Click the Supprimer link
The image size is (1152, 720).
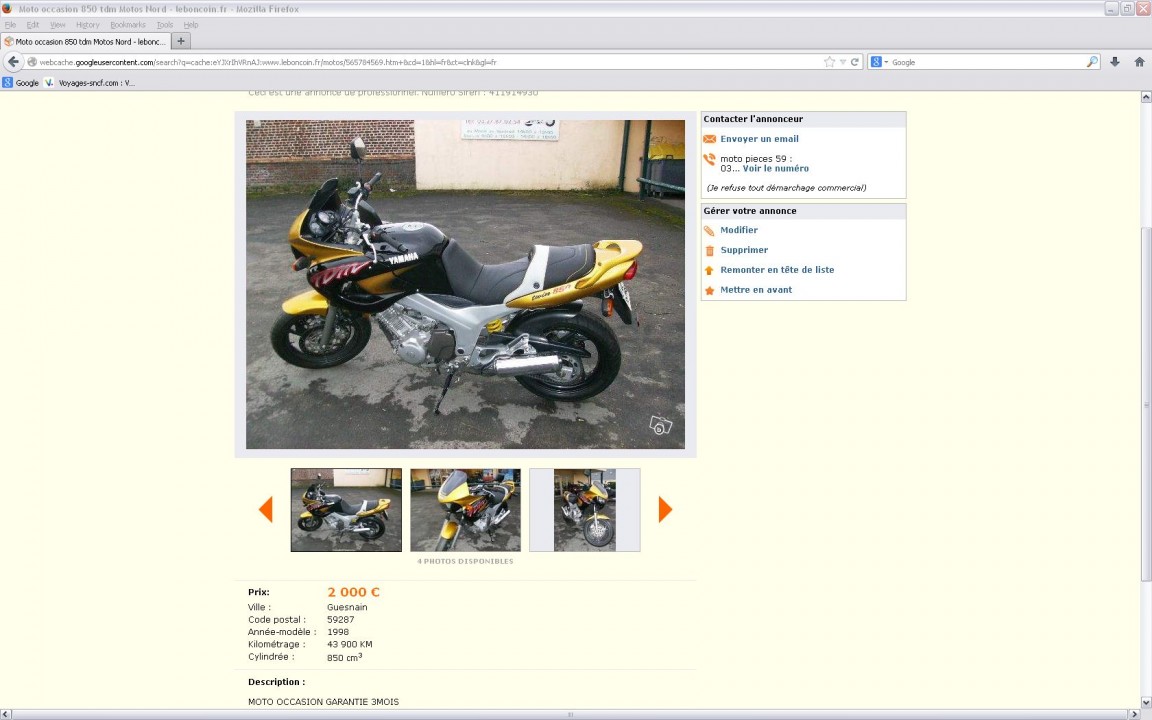pos(744,250)
